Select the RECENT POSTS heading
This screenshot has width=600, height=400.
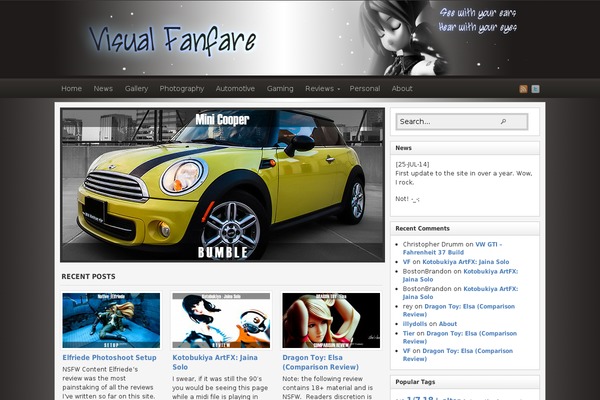88,276
